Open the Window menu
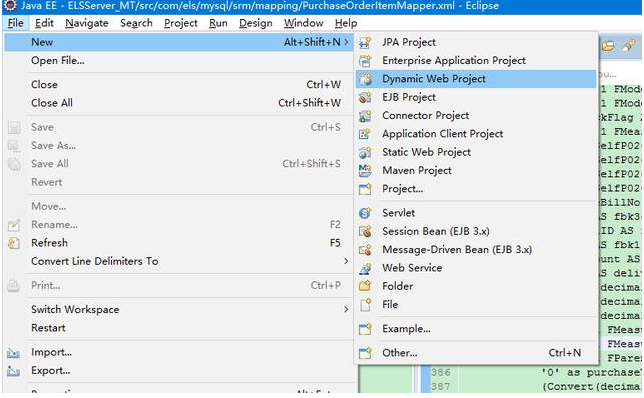 304,23
